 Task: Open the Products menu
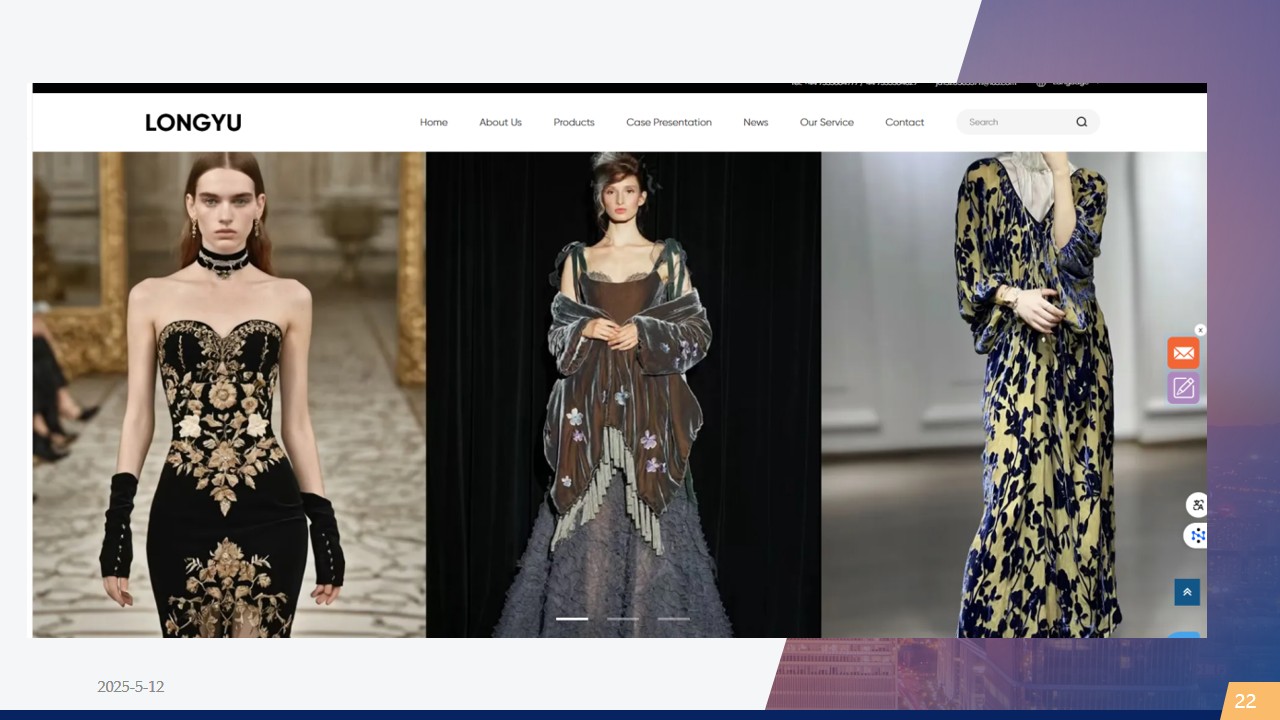[x=574, y=122]
